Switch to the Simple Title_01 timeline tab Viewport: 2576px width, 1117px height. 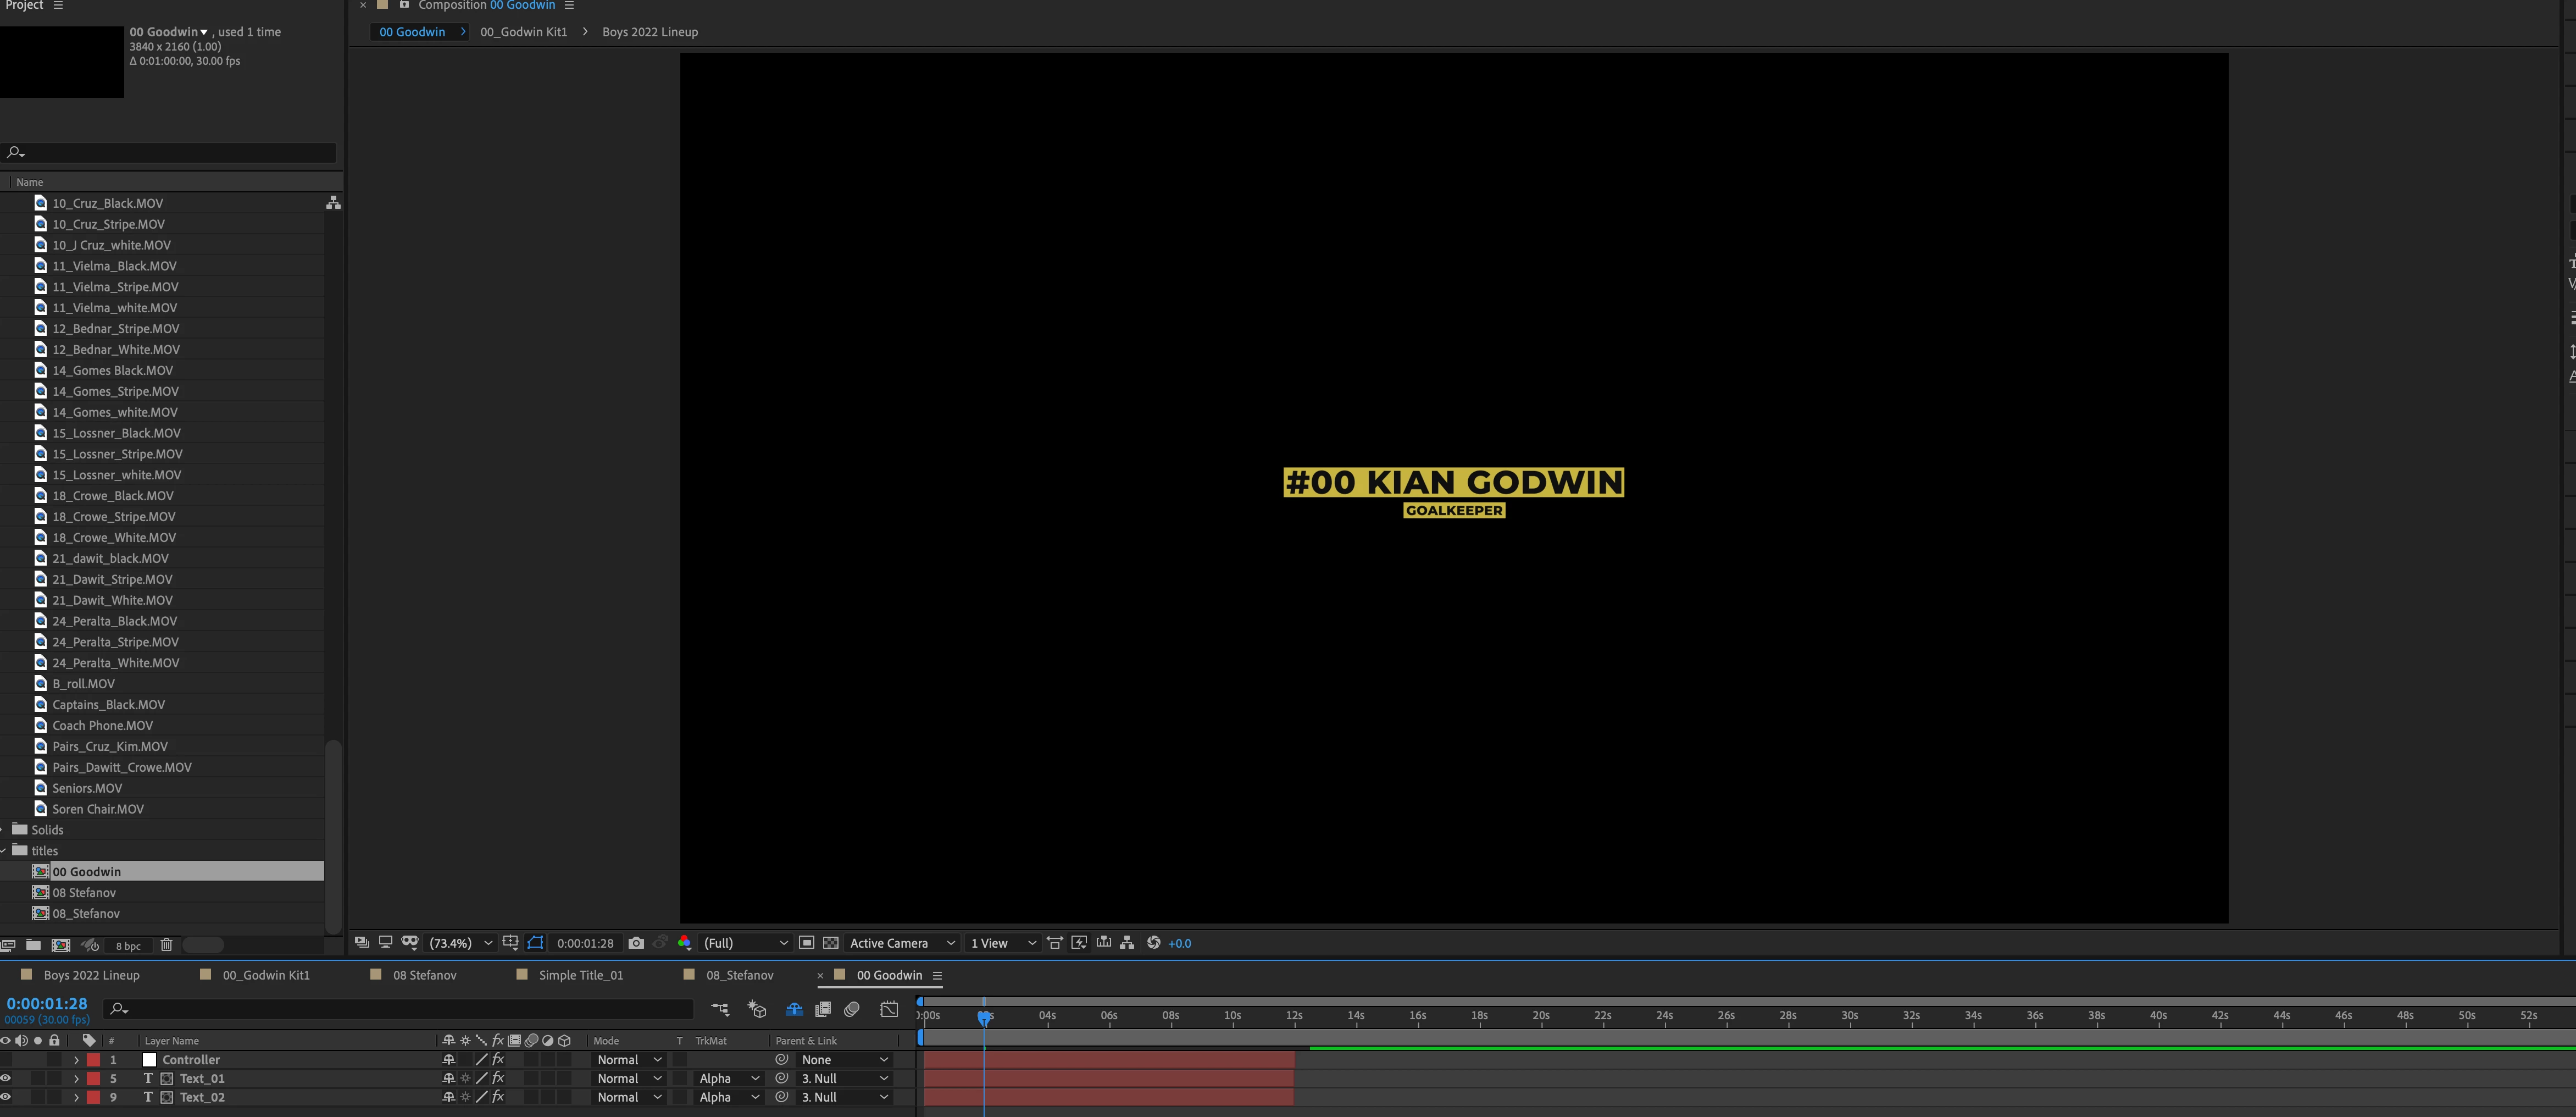[x=580, y=975]
